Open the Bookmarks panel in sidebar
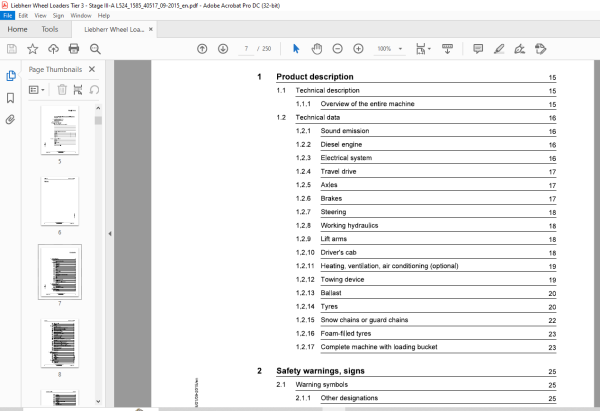 pos(11,98)
